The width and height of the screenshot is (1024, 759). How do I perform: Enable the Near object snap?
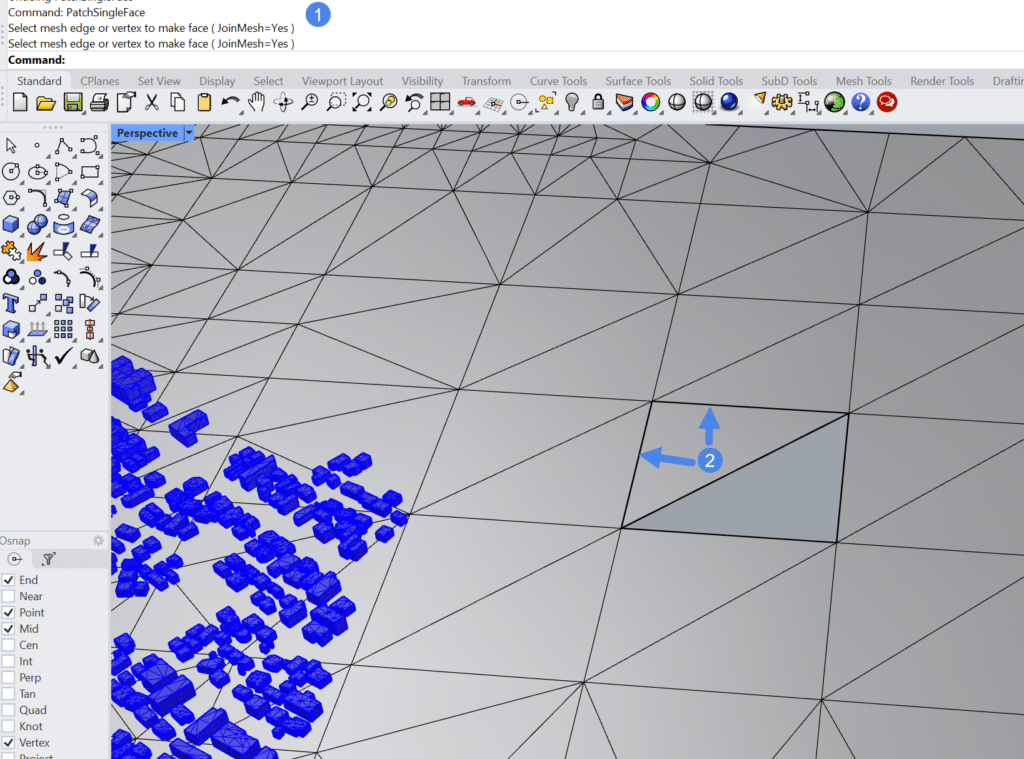pos(9,596)
